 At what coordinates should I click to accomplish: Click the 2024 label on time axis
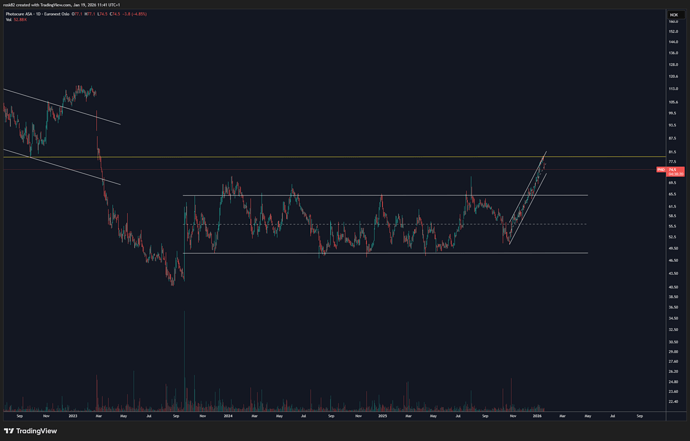coord(228,413)
